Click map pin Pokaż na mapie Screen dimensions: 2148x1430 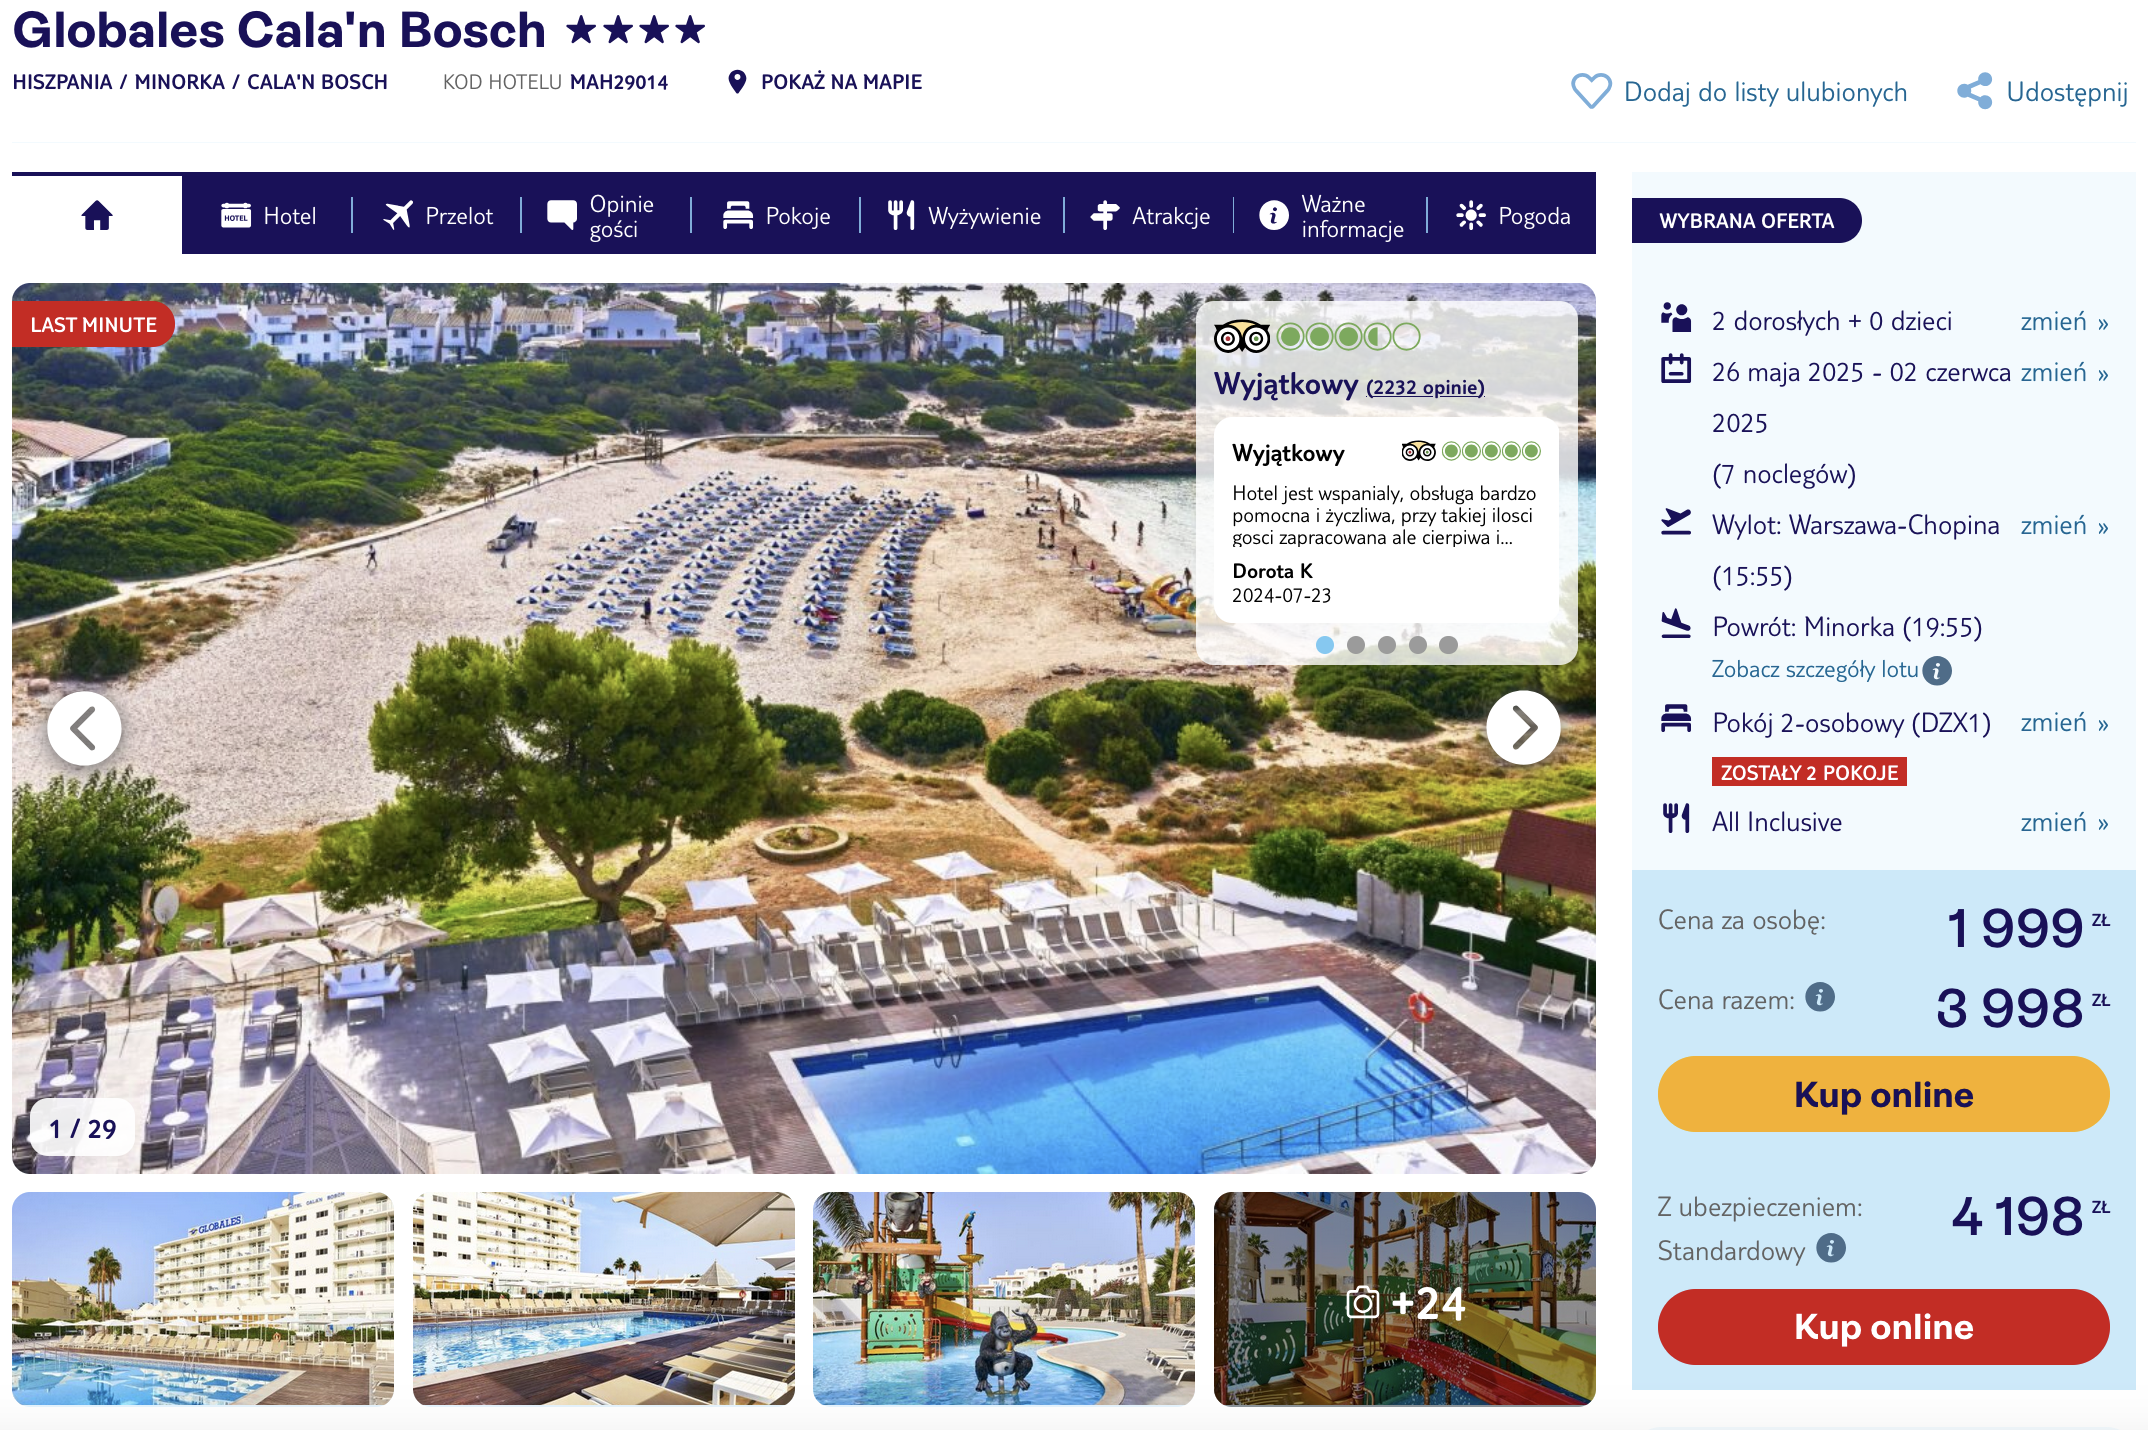[737, 82]
